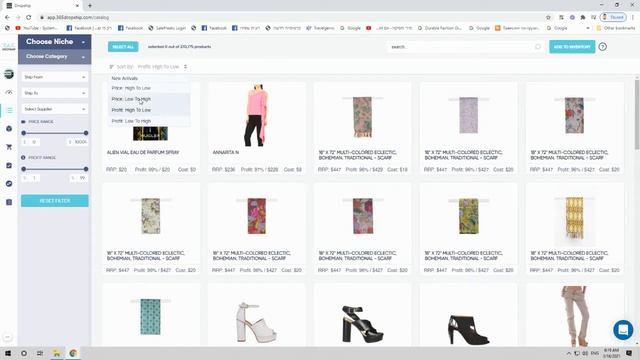Viewport: 640px width, 360px height.
Task: Bookmark this page with the star icon
Action: coord(548,17)
